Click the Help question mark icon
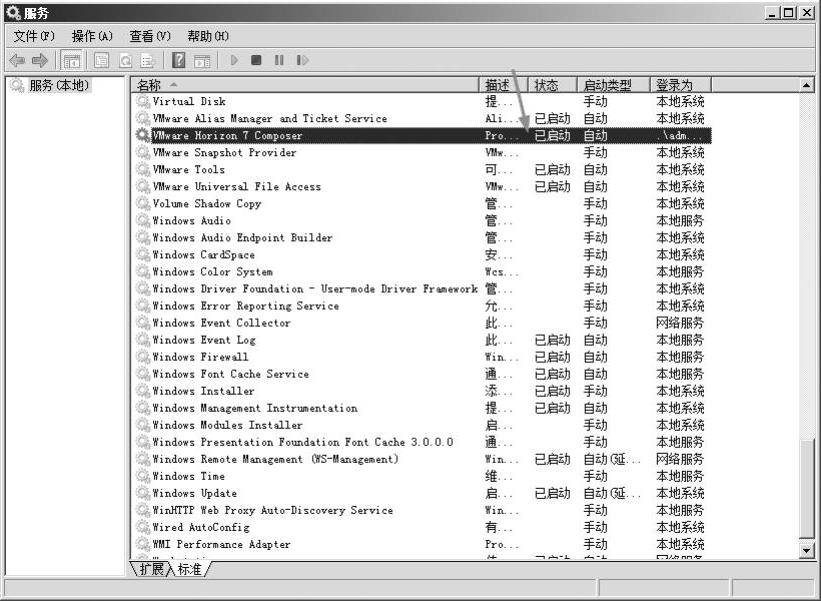This screenshot has height=601, width=821. pos(179,60)
